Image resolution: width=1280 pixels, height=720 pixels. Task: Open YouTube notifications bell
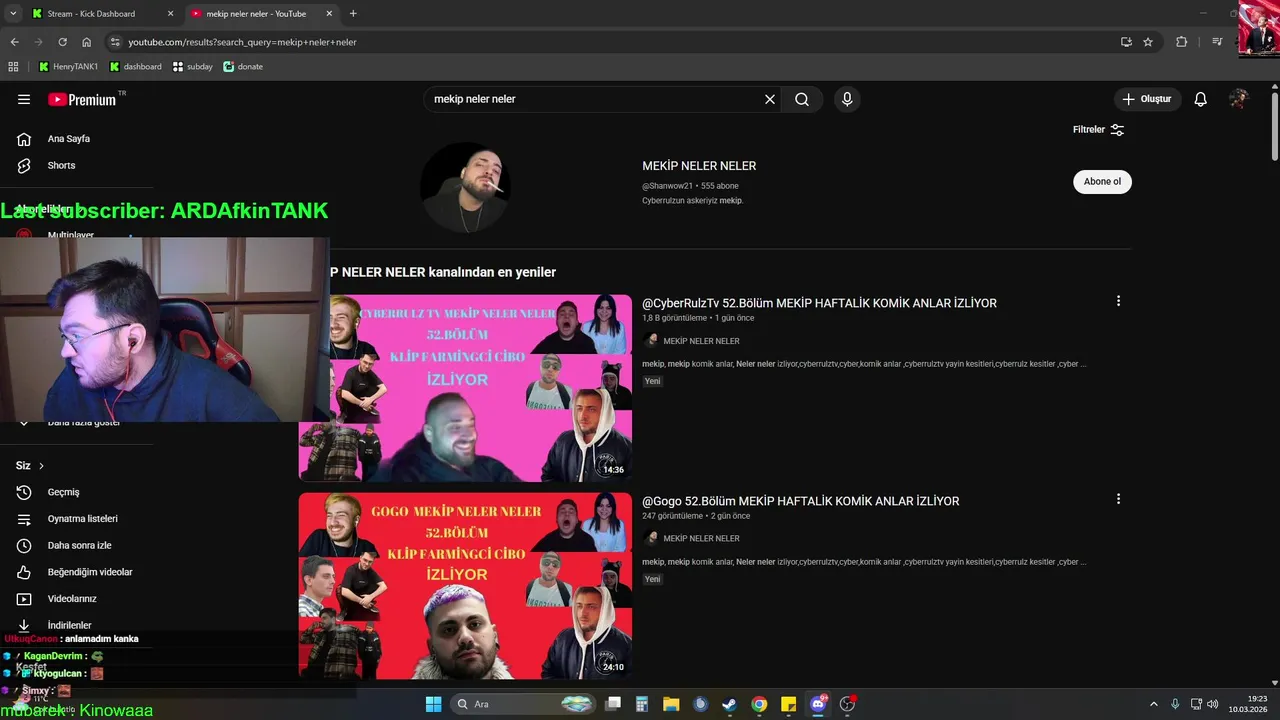[x=1201, y=99]
